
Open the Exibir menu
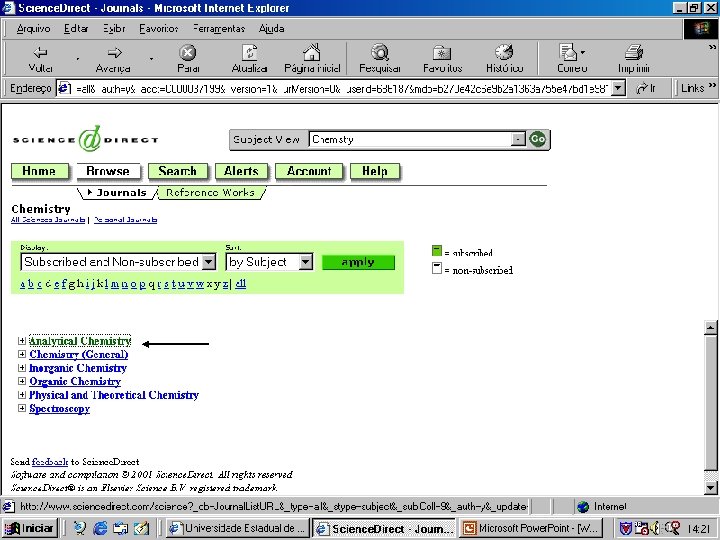(x=114, y=28)
